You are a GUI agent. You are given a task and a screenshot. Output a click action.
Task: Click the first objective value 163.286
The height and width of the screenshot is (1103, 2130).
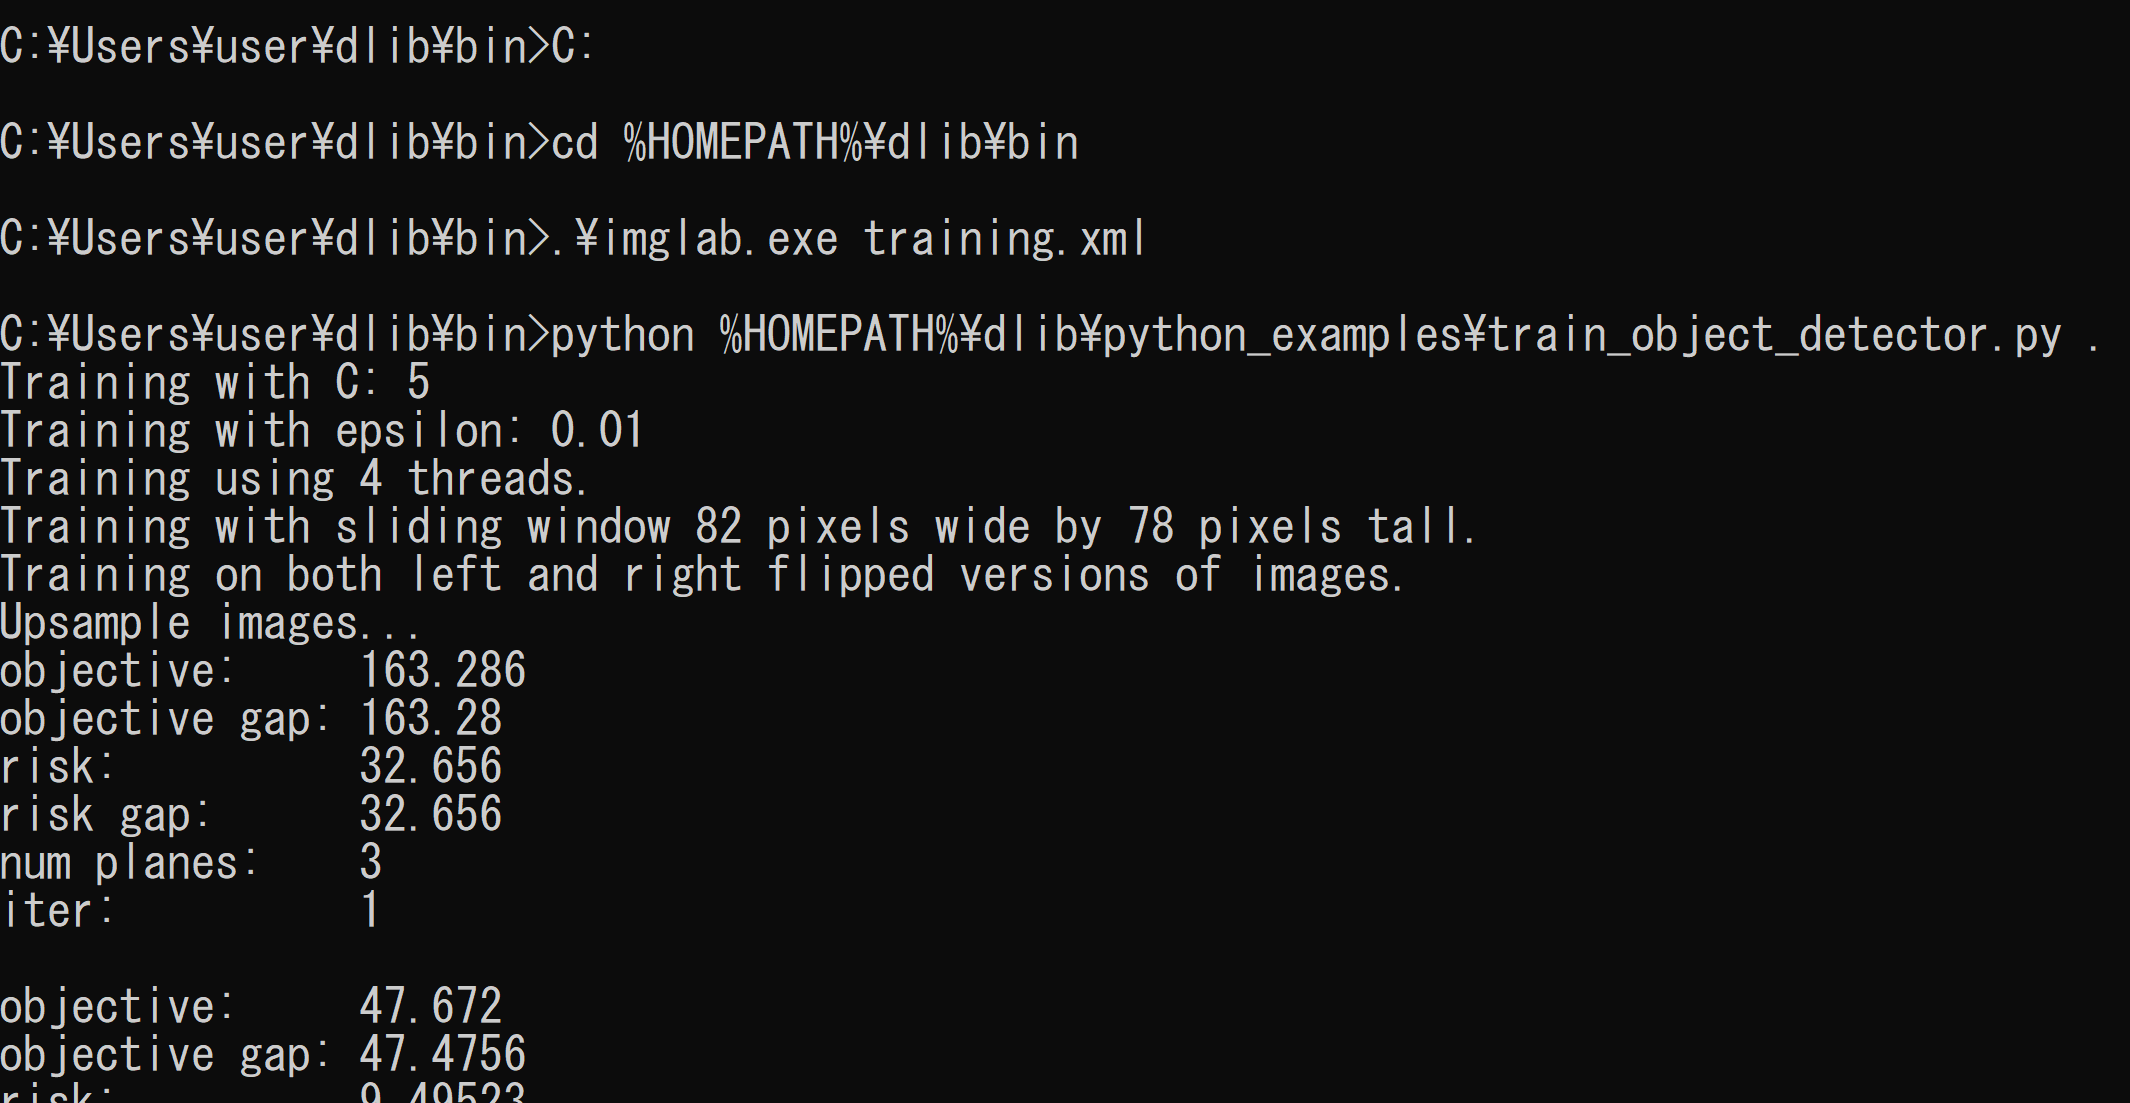pos(442,670)
